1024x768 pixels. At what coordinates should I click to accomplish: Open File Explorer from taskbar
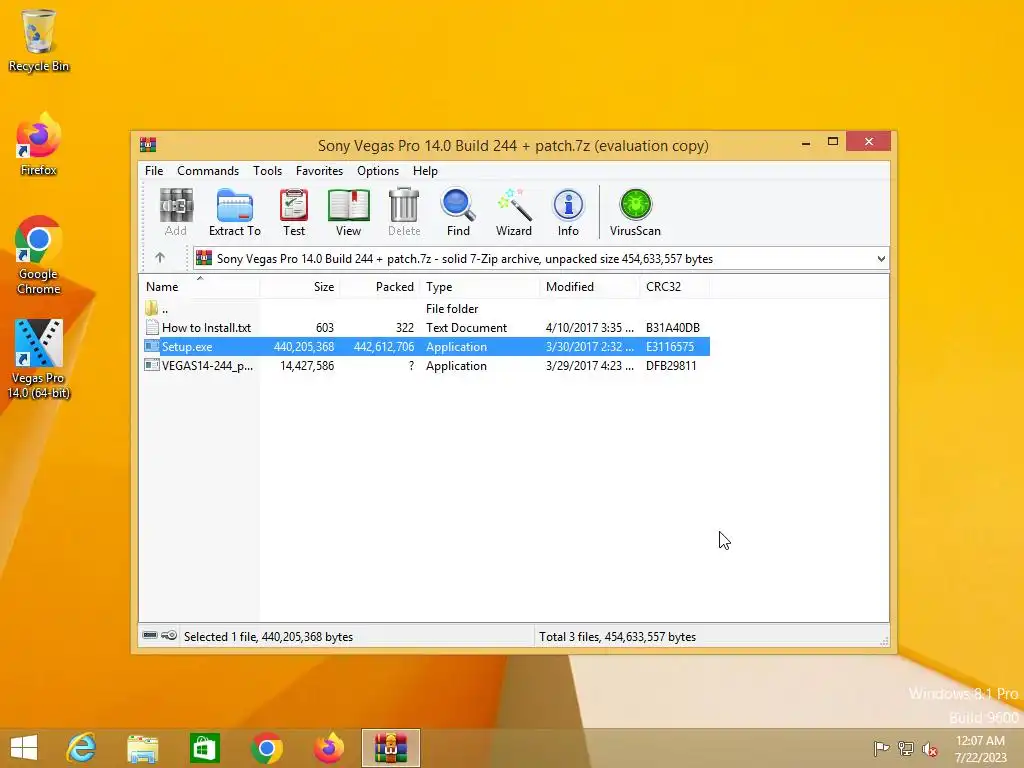[x=142, y=748]
